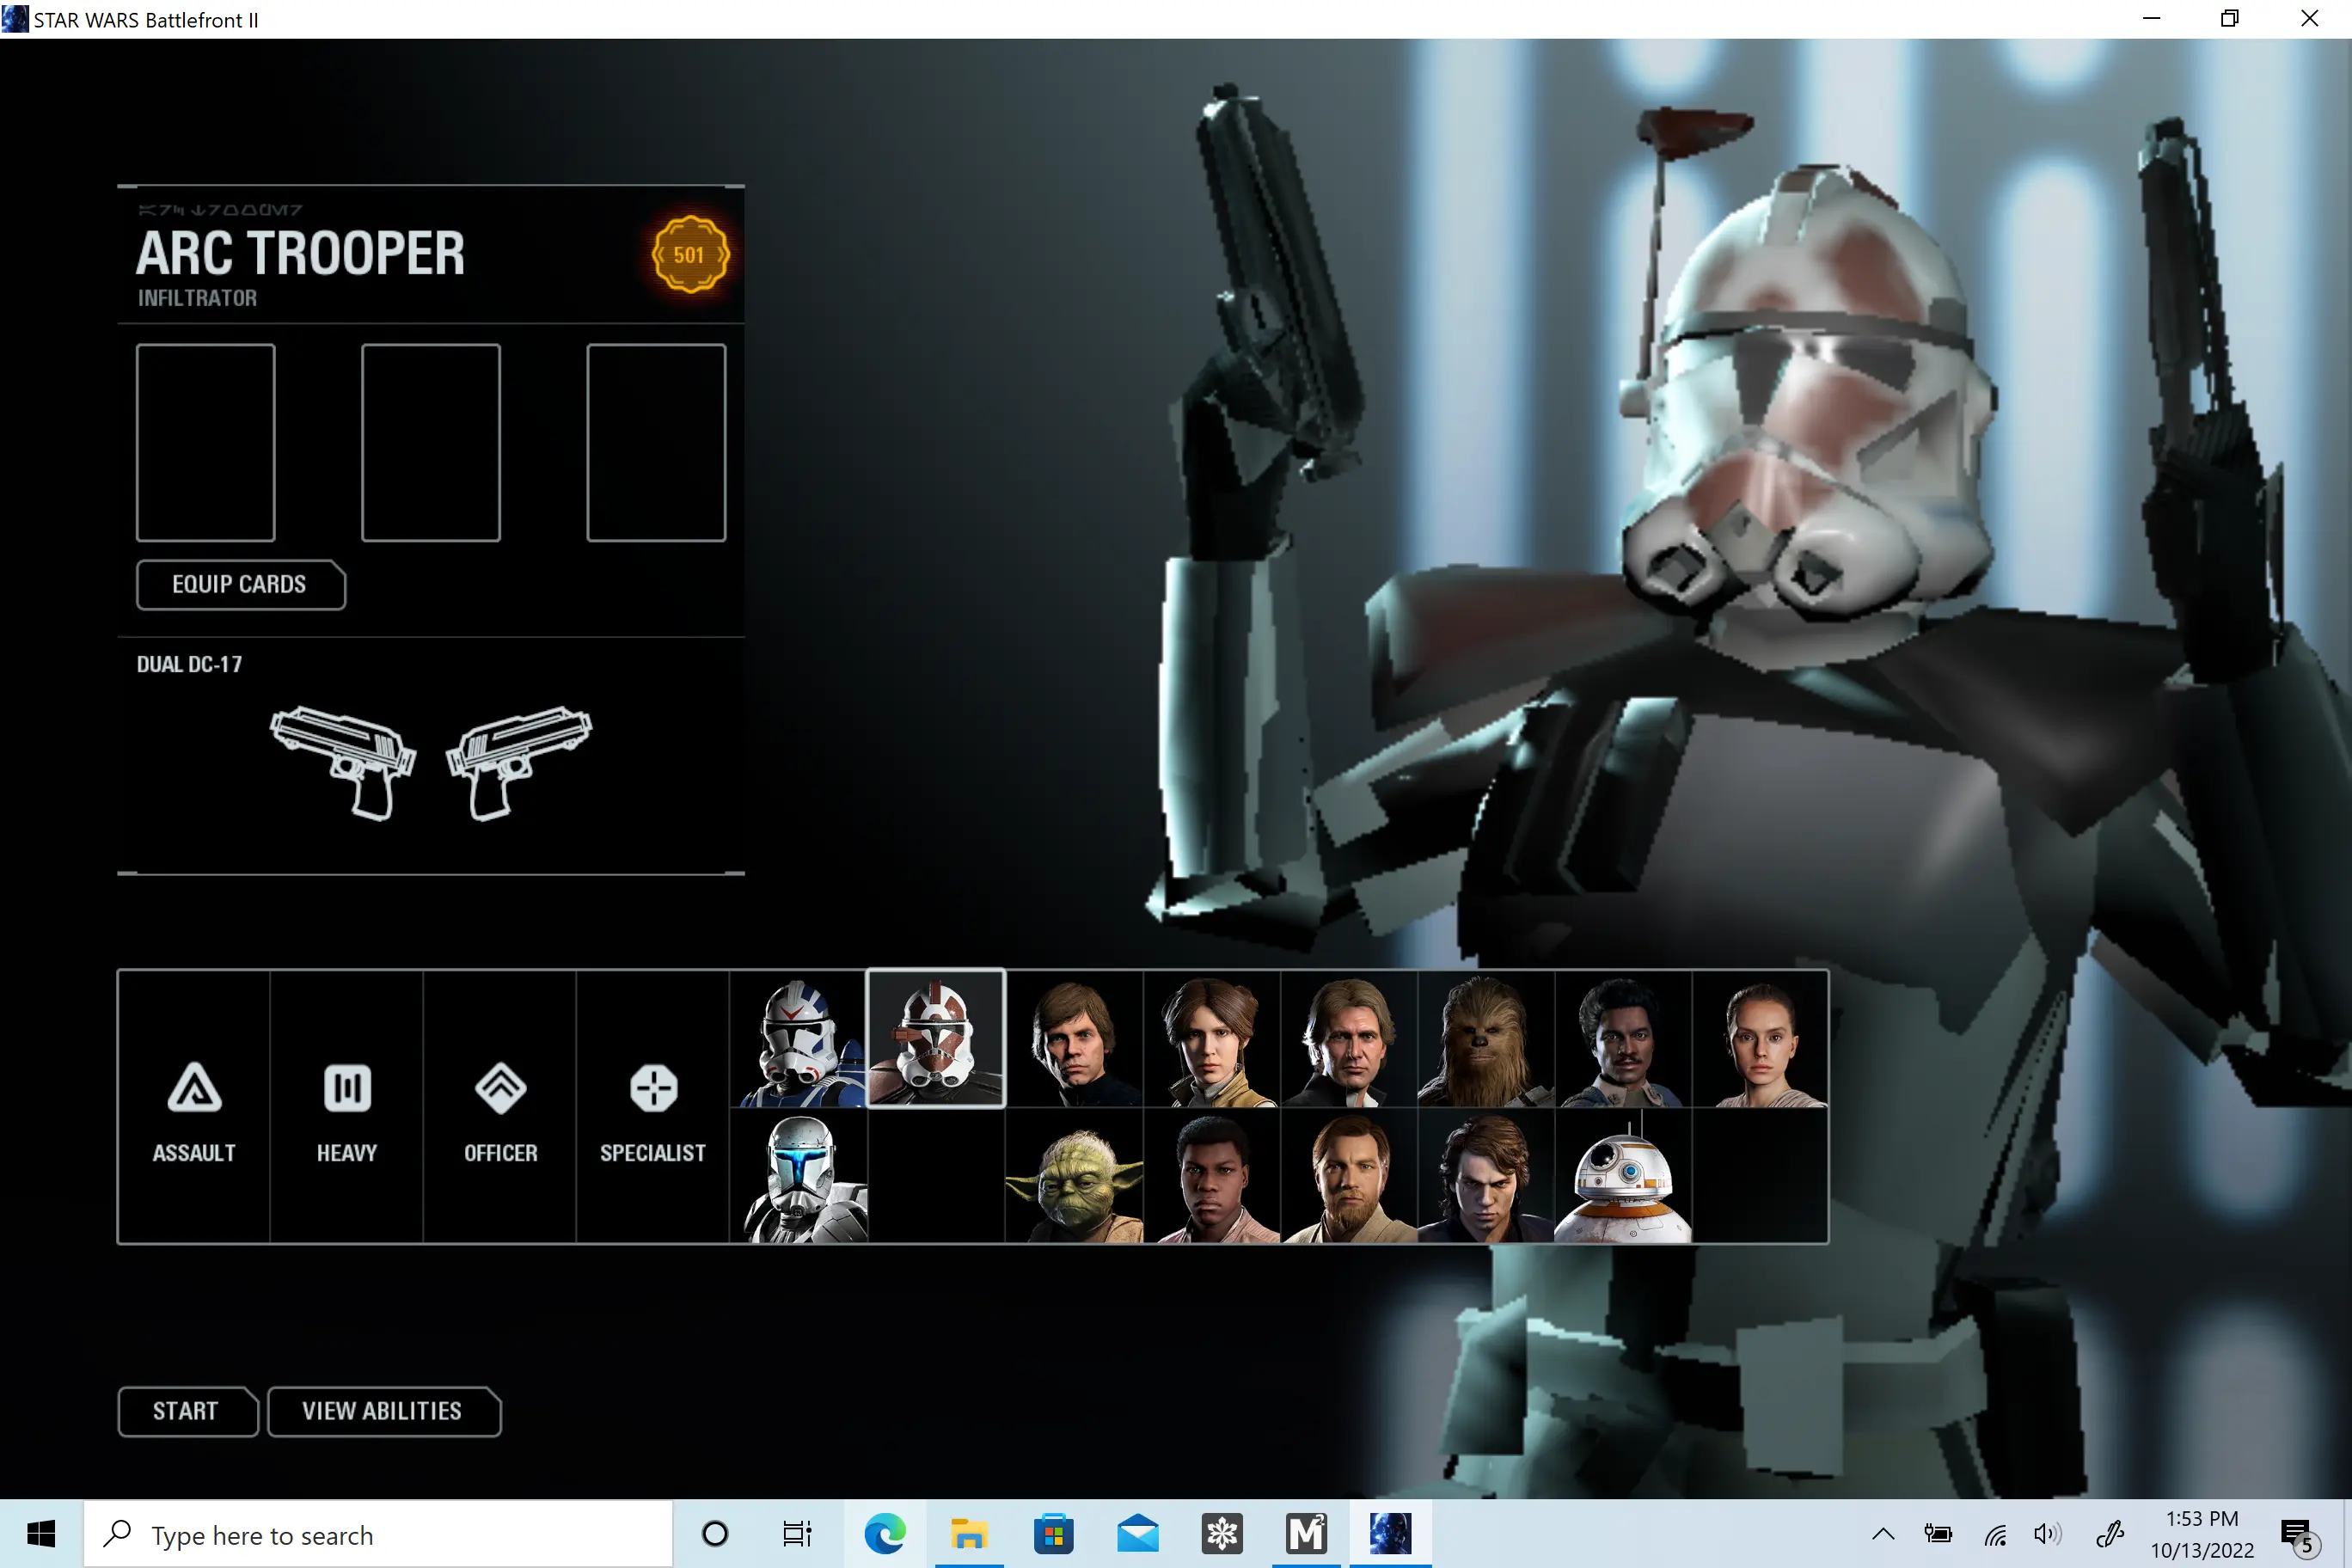This screenshot has height=1568, width=2352.
Task: Click the Battlefront II taskbar icon
Action: click(x=1390, y=1534)
